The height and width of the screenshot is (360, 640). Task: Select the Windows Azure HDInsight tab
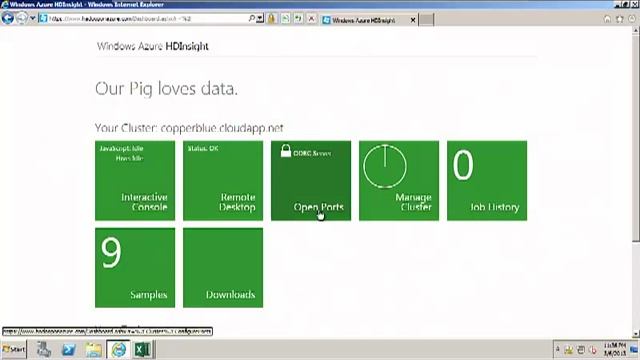tap(363, 20)
